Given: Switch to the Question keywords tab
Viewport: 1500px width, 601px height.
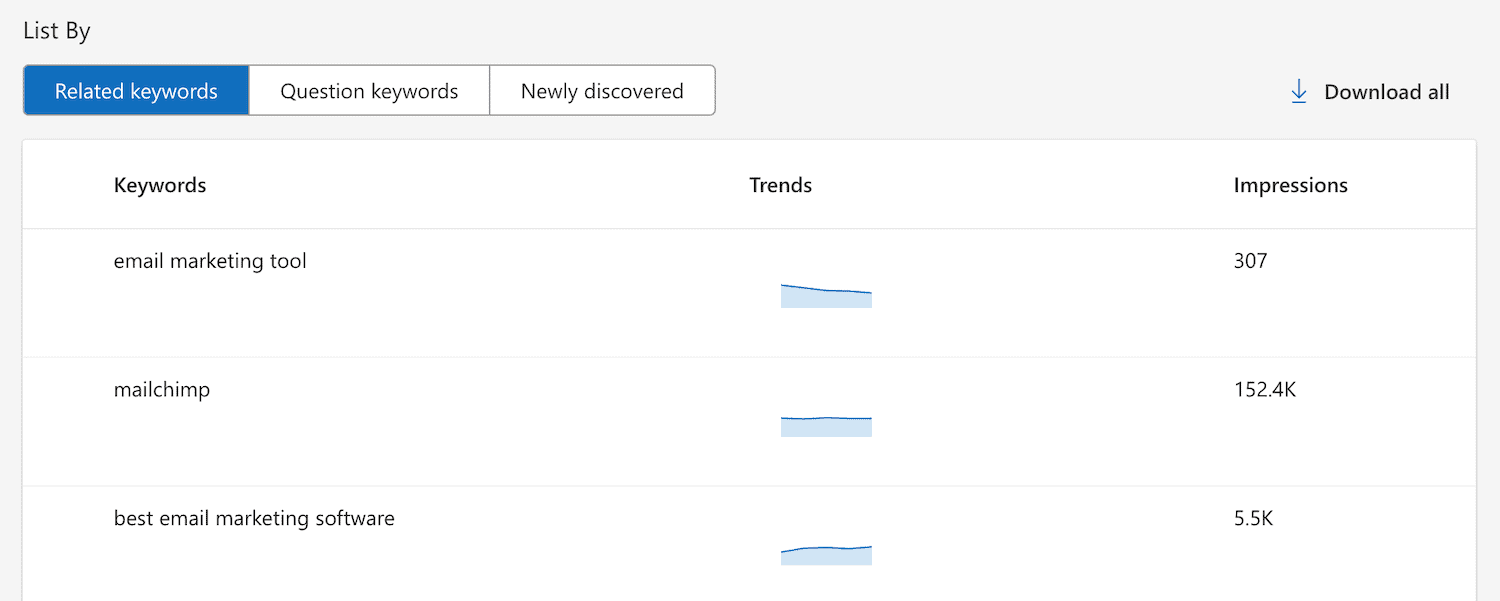Looking at the screenshot, I should (368, 90).
